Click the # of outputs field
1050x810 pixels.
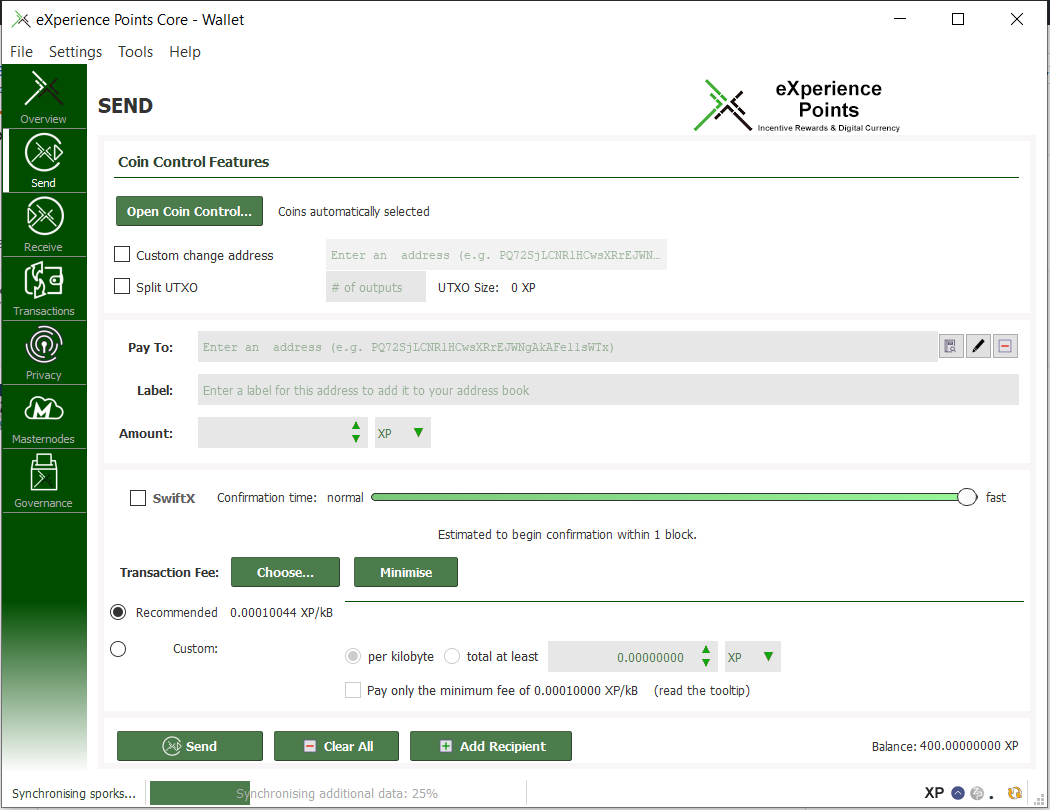pos(376,287)
